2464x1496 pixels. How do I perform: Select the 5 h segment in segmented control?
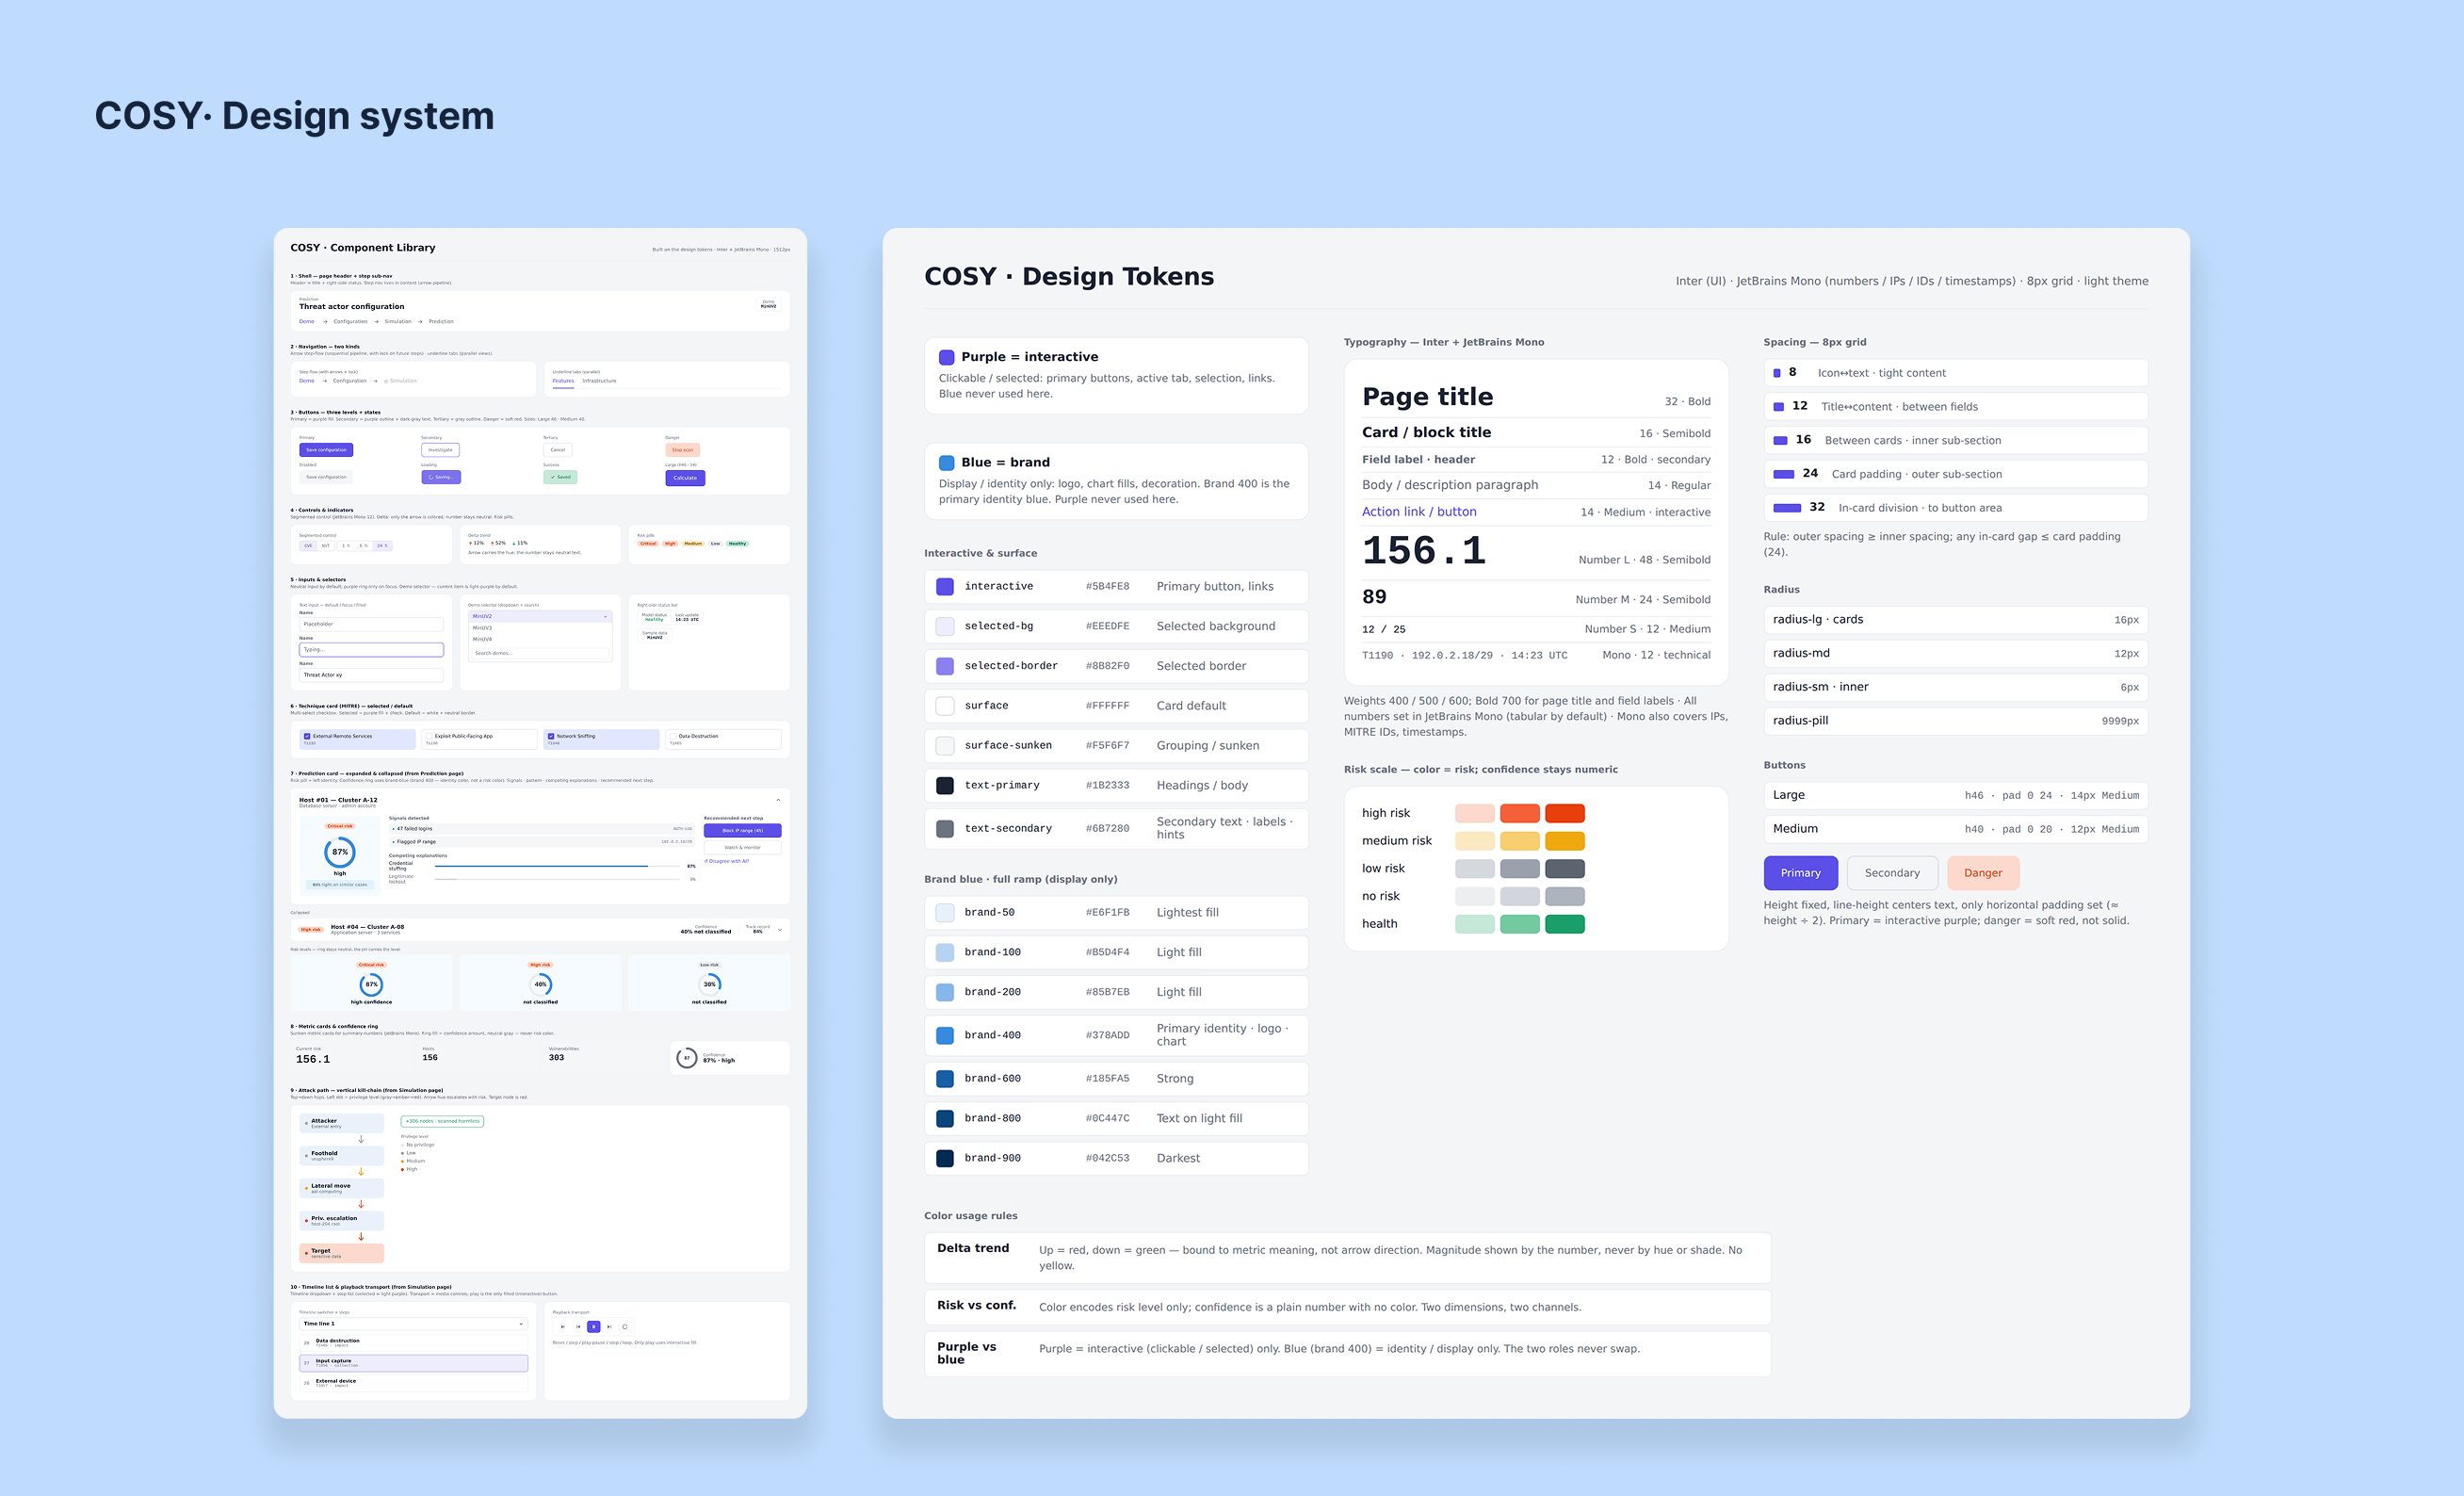click(x=364, y=546)
